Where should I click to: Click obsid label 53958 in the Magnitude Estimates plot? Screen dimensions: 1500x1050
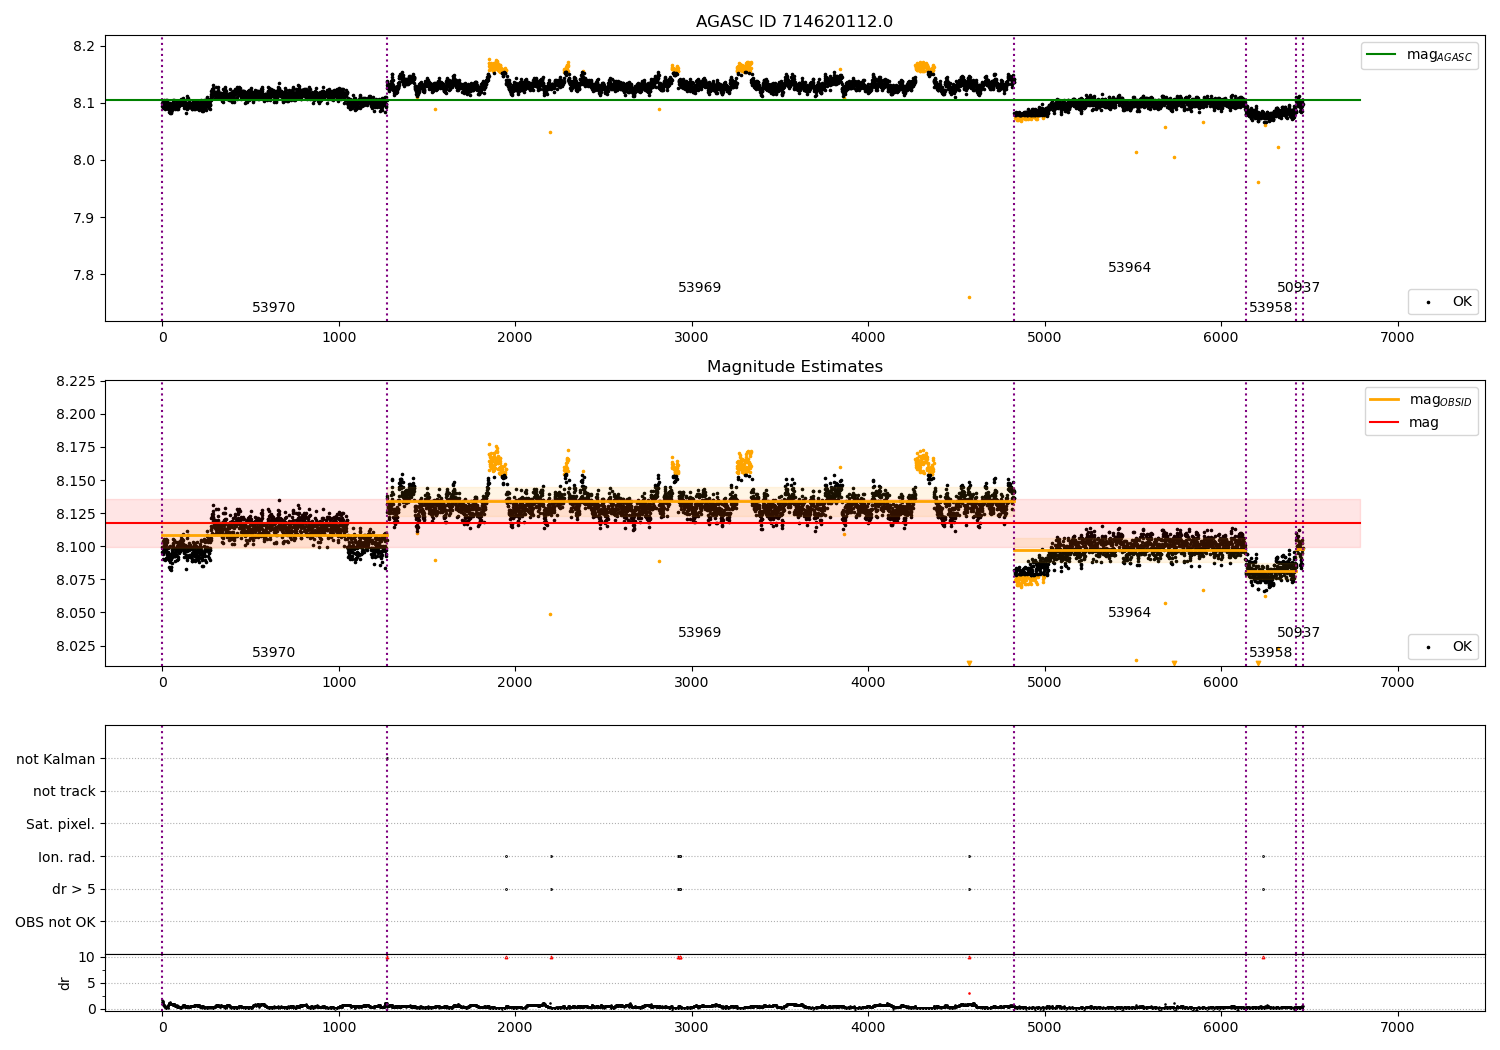pos(1270,652)
